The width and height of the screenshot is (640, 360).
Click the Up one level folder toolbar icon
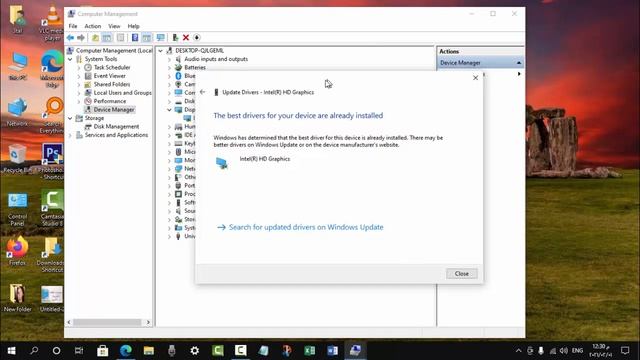pos(95,38)
